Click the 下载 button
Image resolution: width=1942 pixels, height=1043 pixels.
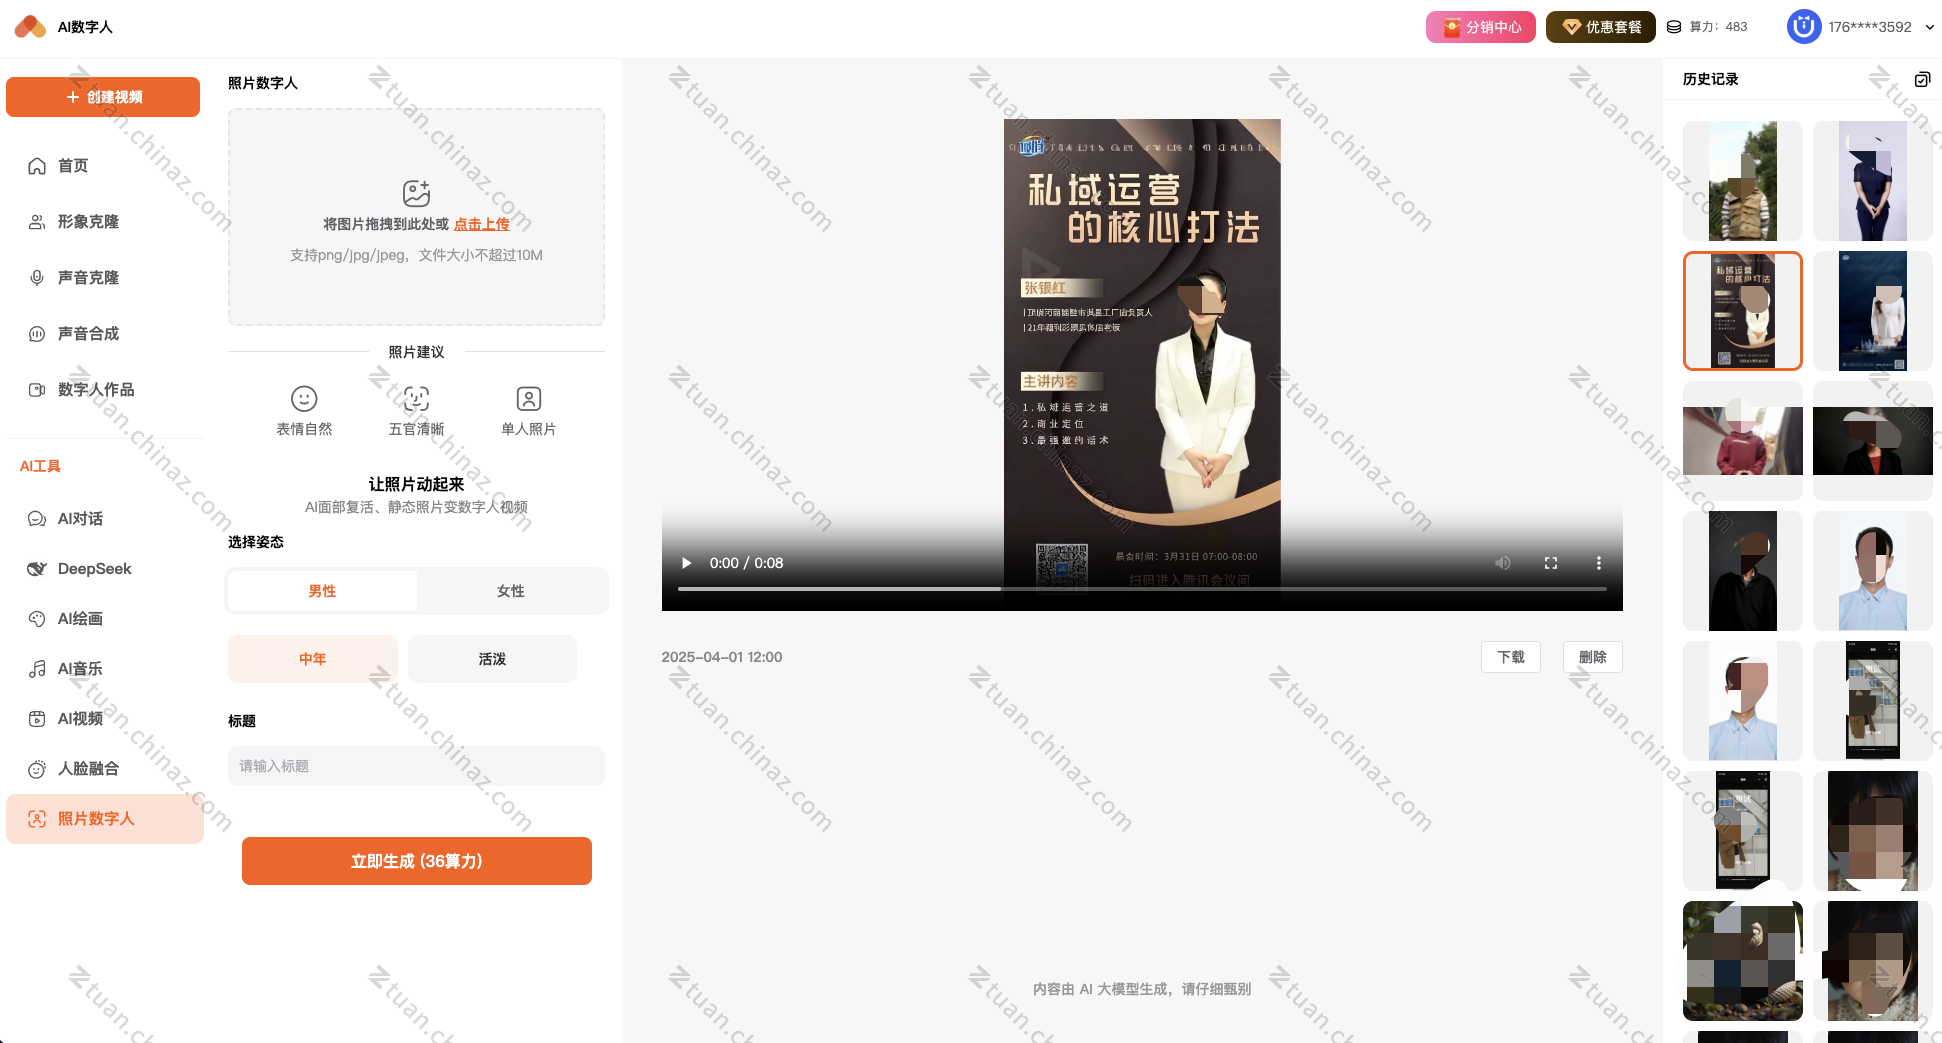[1511, 657]
